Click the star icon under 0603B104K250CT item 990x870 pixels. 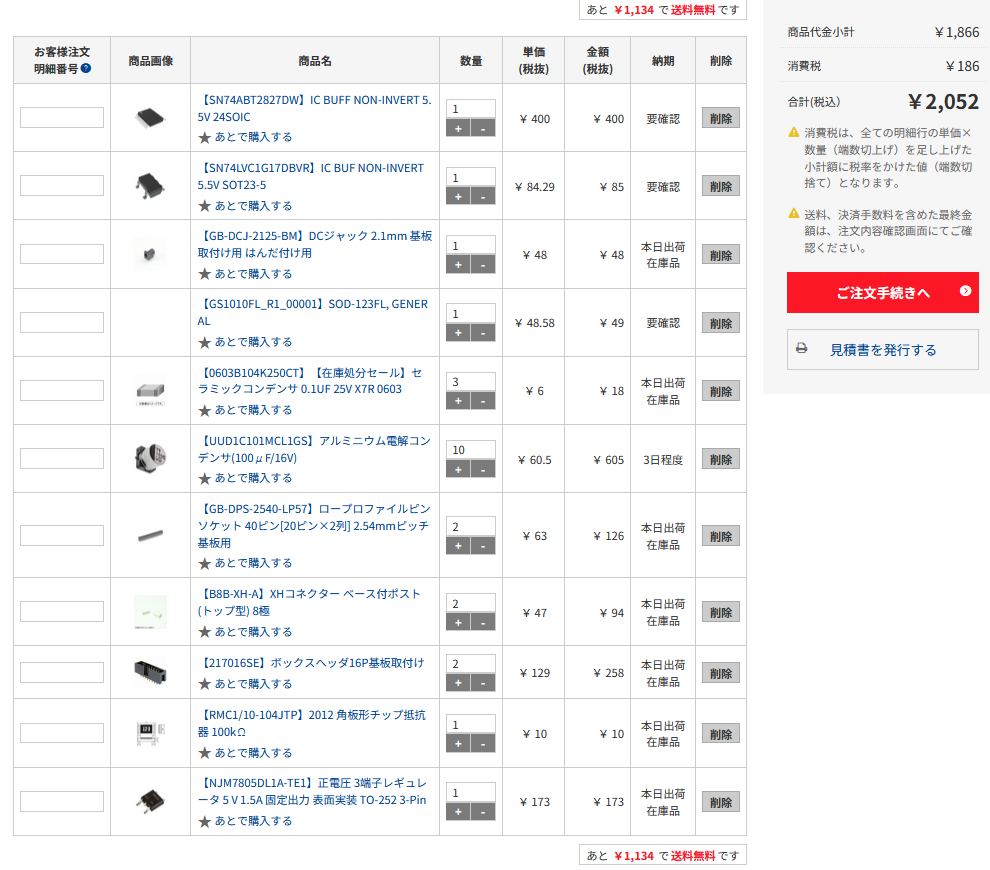204,410
